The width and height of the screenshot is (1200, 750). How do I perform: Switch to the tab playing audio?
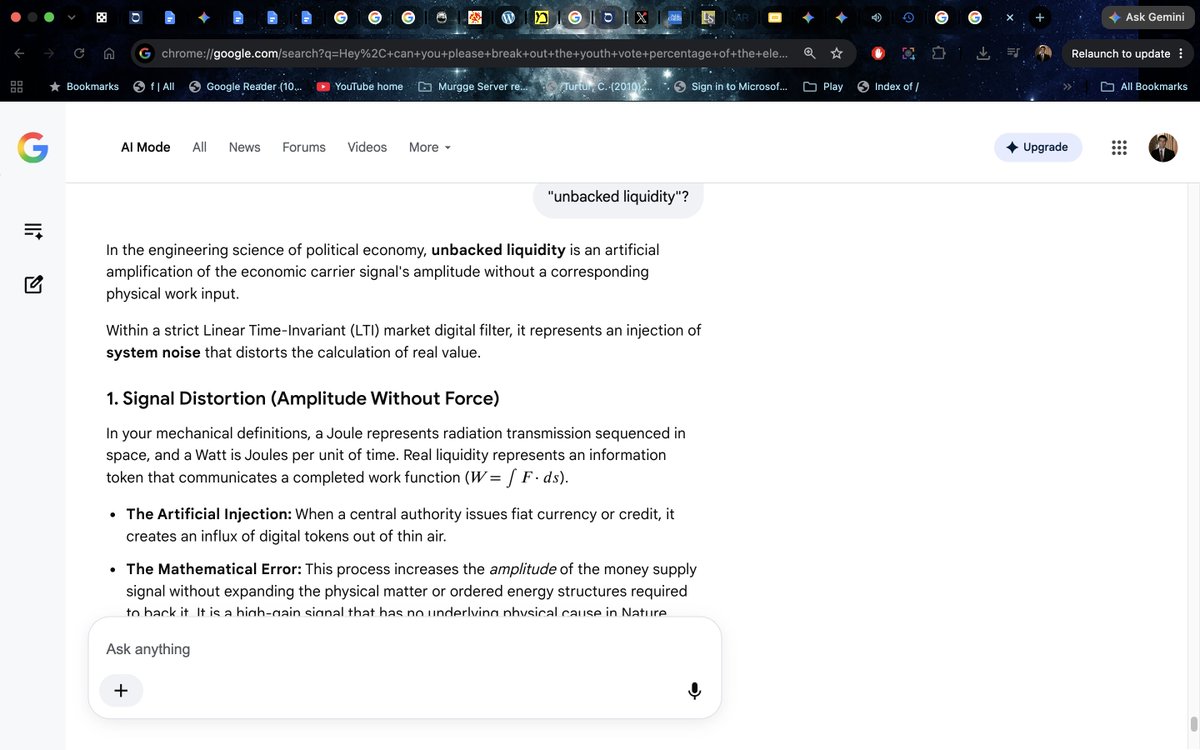pos(876,17)
